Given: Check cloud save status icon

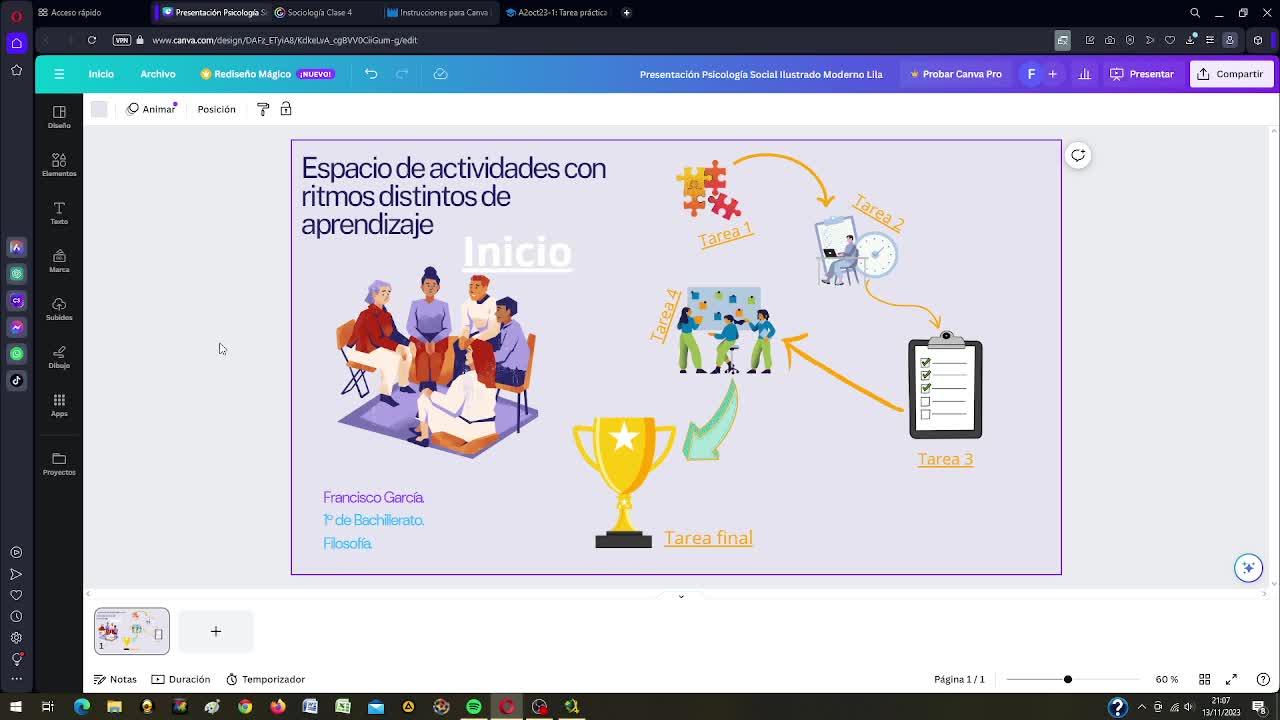Looking at the screenshot, I should (x=440, y=74).
